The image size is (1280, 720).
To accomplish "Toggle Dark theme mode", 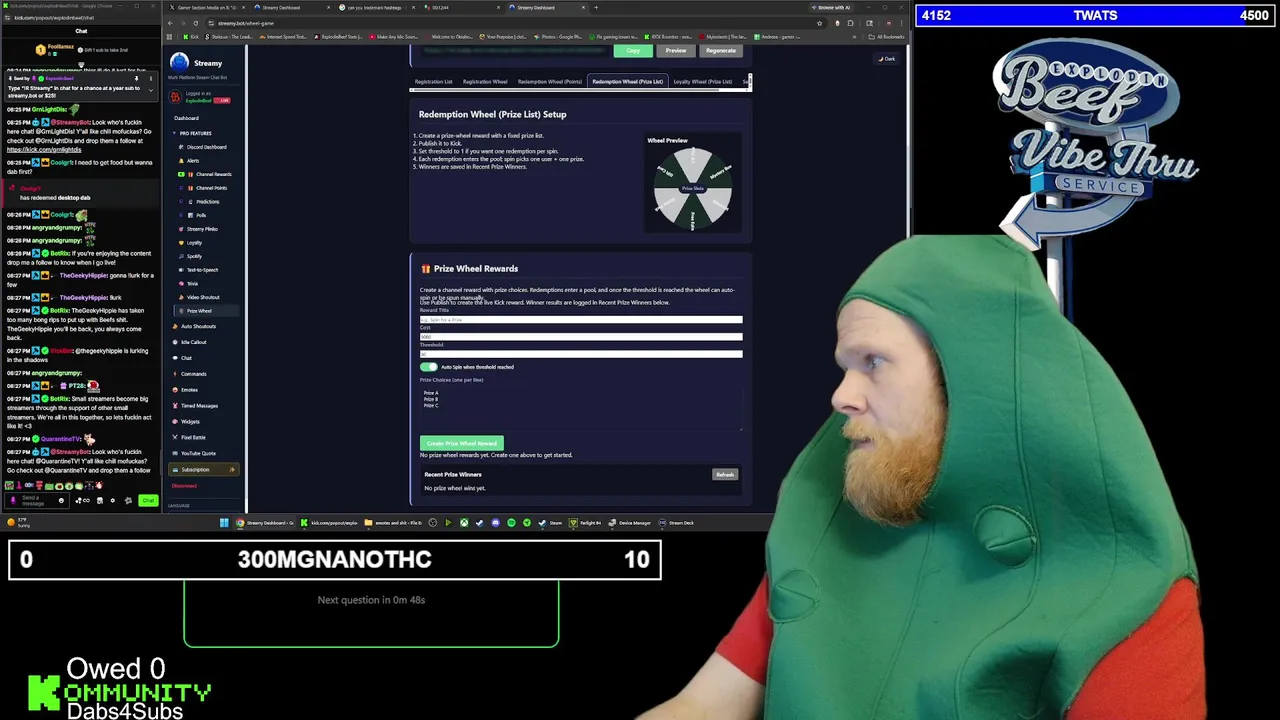I will [x=887, y=59].
